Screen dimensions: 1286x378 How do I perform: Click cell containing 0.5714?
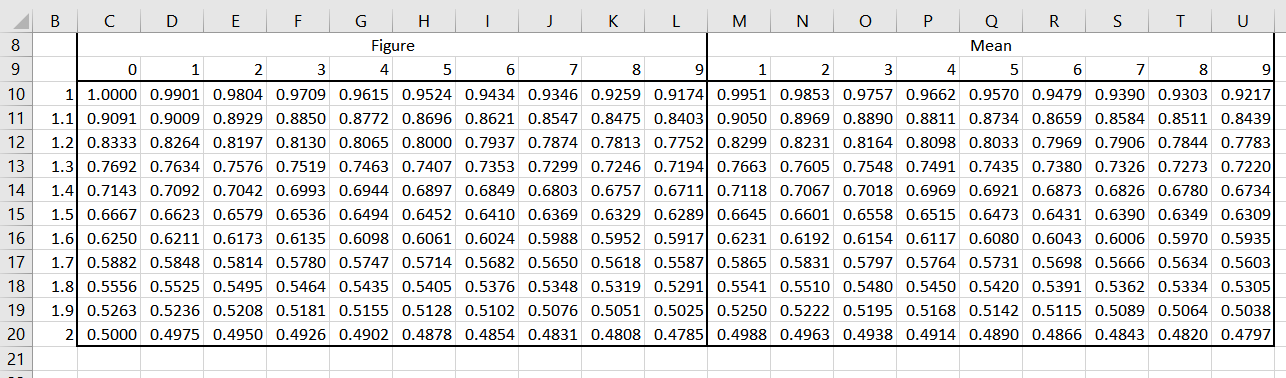(x=423, y=263)
